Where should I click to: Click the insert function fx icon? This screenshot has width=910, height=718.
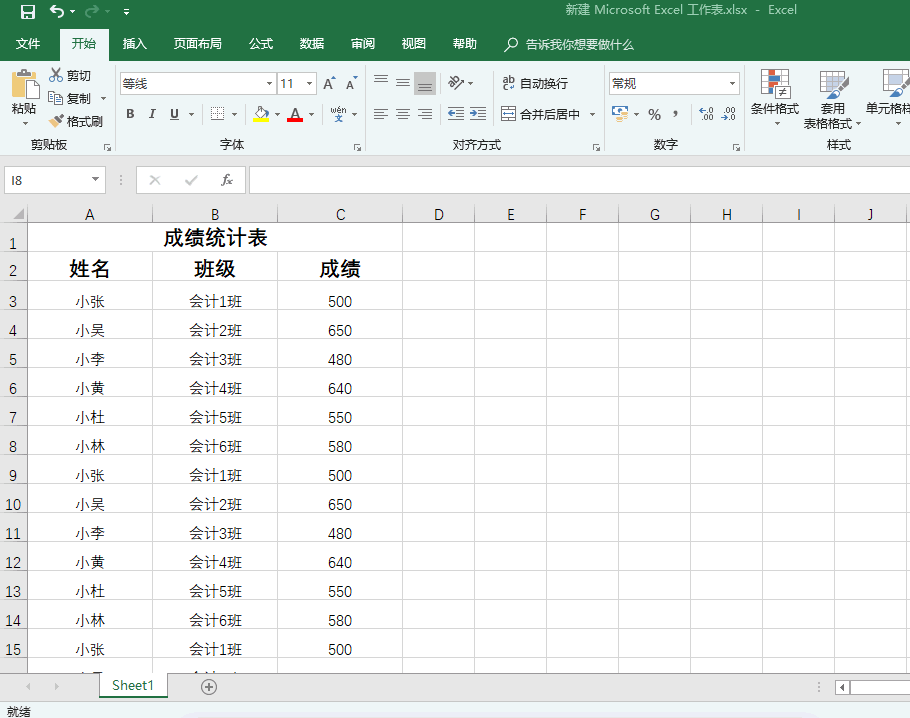(227, 180)
